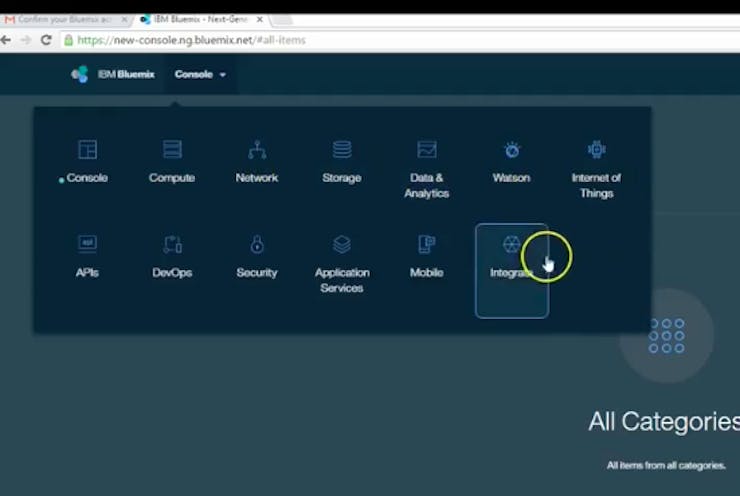The image size is (740, 496).
Task: Click the green padlock in address bar
Action: [x=68, y=40]
